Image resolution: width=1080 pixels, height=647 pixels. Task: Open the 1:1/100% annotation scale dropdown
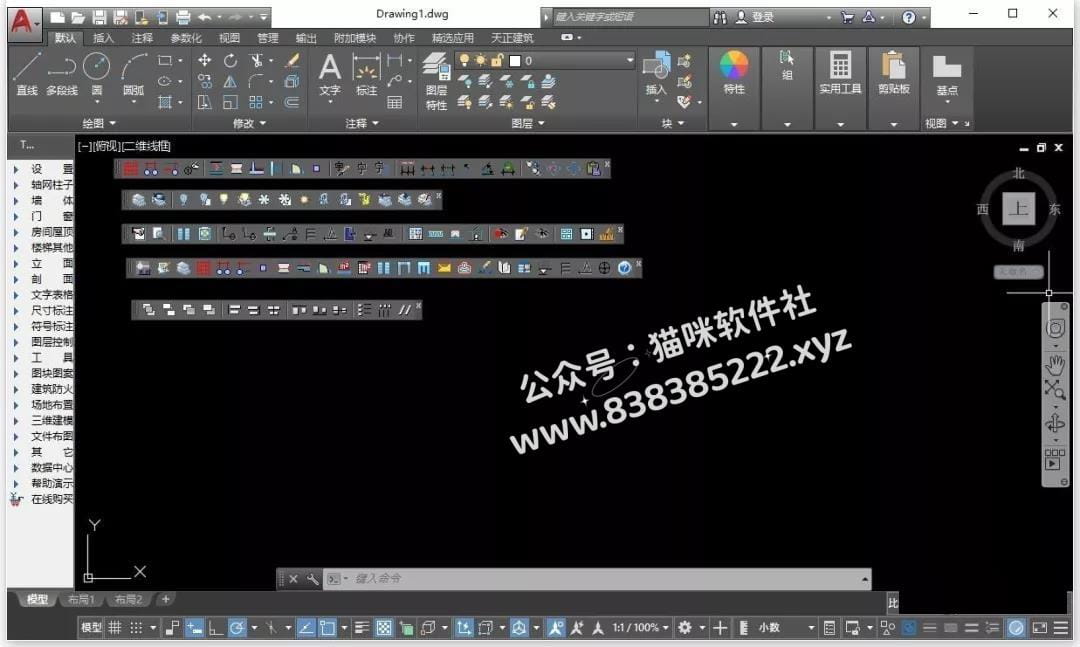click(x=641, y=628)
